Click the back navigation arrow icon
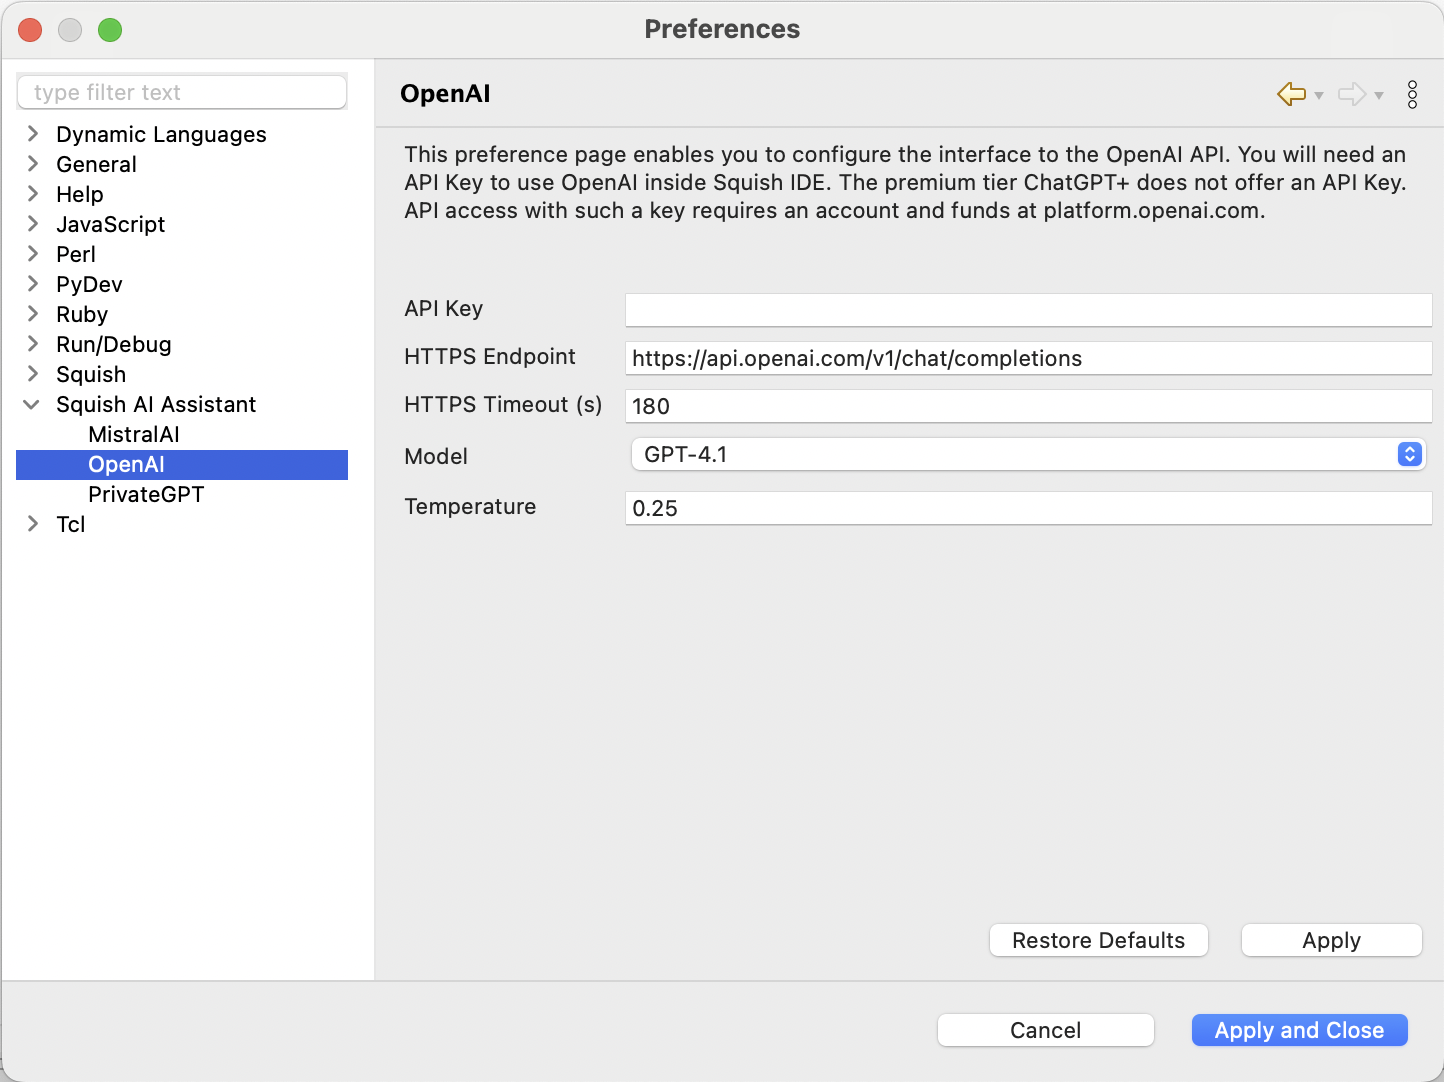Image resolution: width=1444 pixels, height=1082 pixels. point(1291,94)
